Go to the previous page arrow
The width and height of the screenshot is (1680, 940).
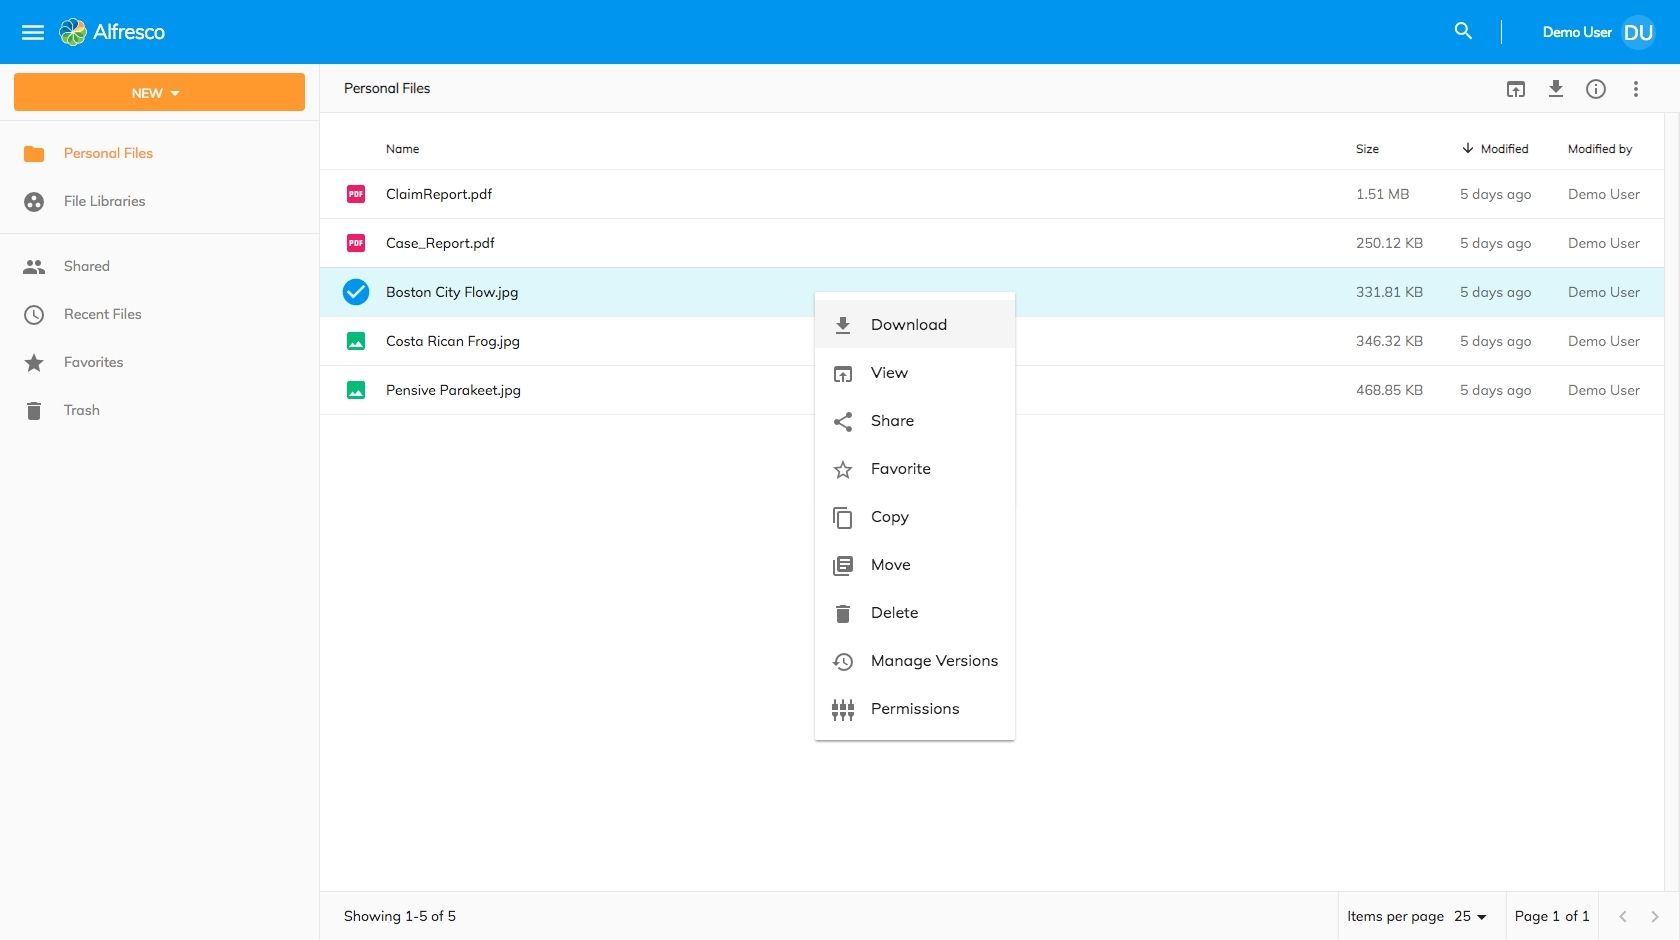tap(1623, 916)
